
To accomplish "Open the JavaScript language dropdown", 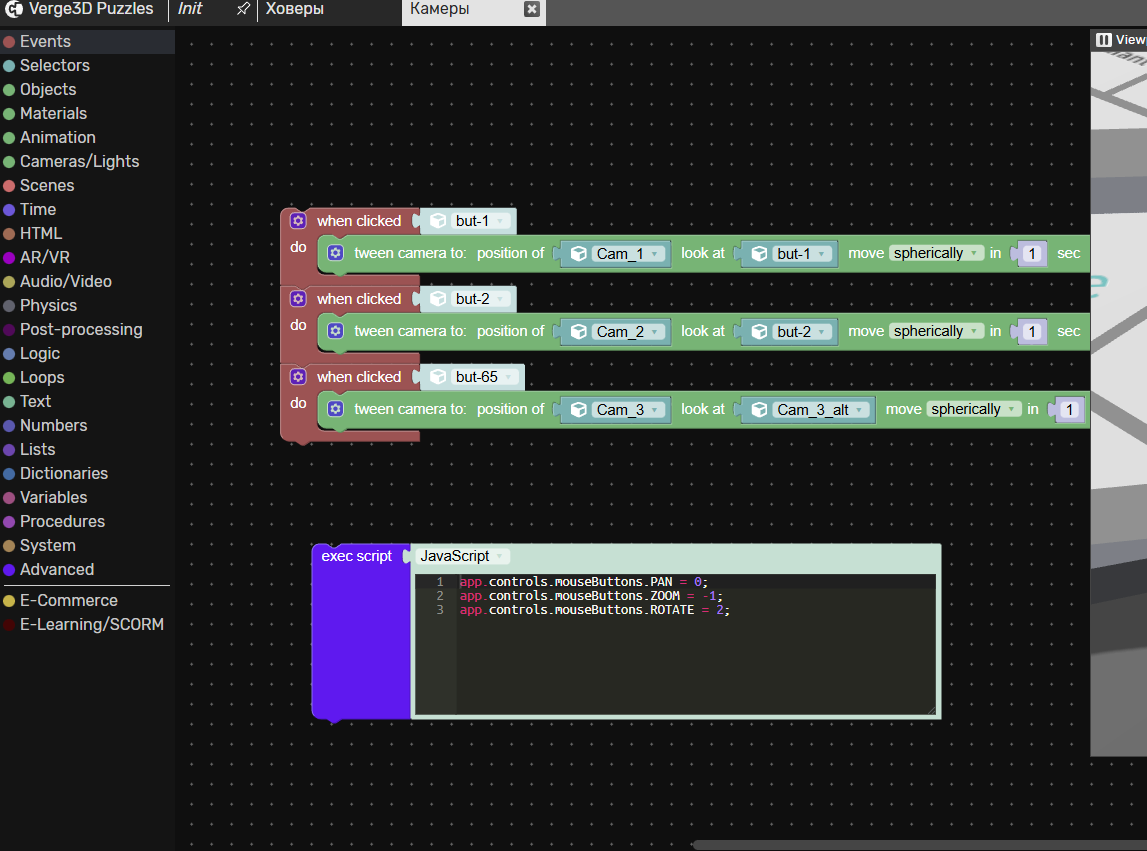I will point(464,556).
